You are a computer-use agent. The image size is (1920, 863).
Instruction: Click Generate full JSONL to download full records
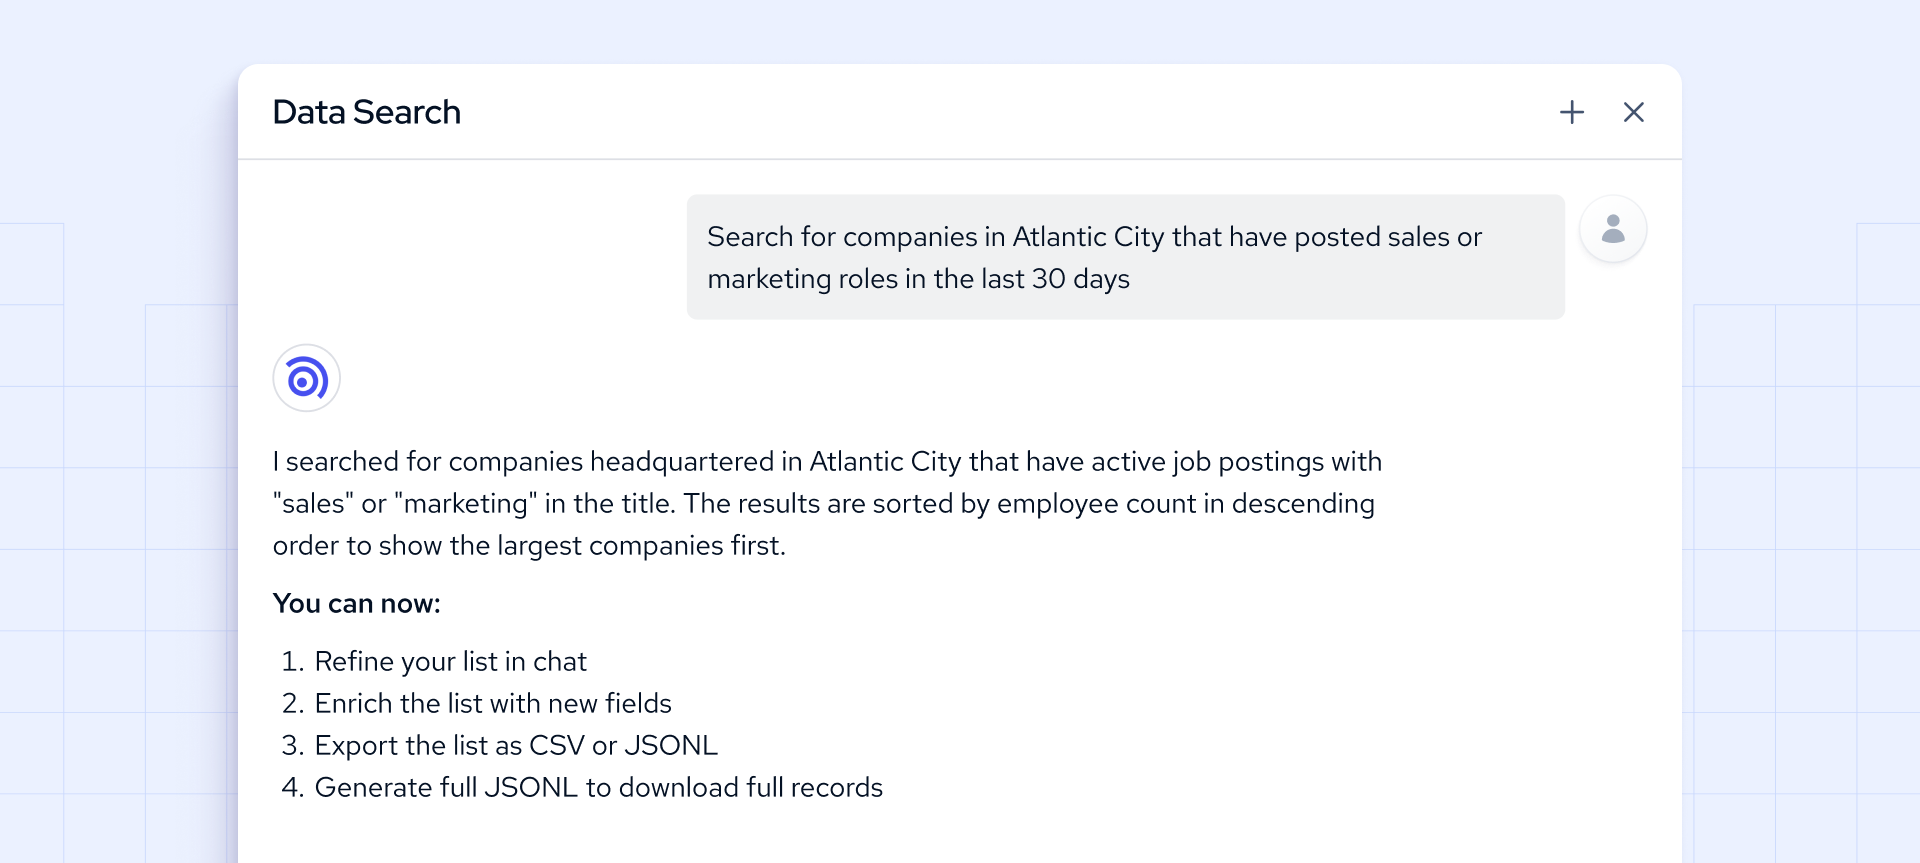pyautogui.click(x=599, y=787)
